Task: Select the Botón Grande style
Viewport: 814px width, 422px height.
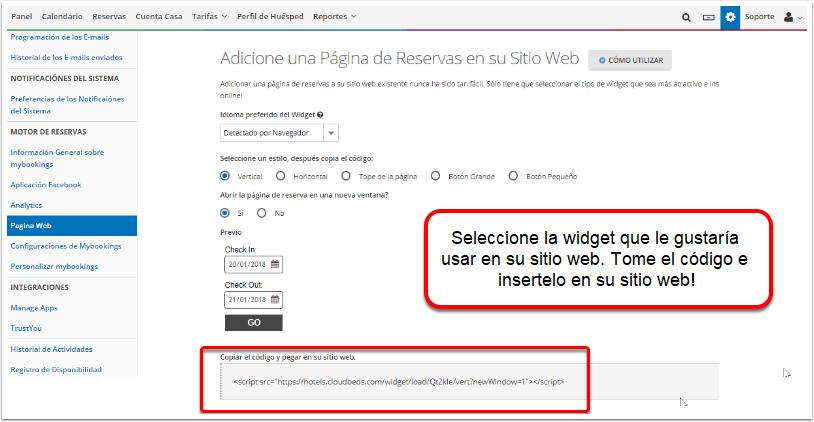Action: [436, 176]
